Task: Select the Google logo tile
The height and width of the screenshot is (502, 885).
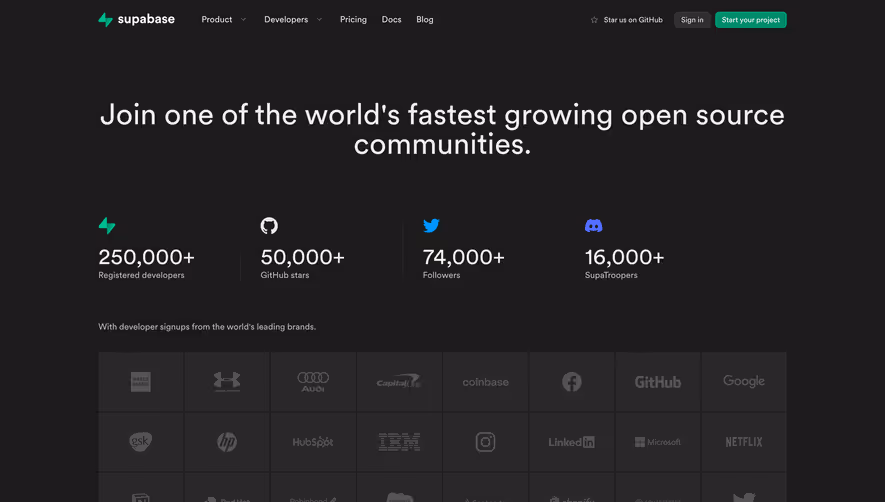Action: [744, 382]
